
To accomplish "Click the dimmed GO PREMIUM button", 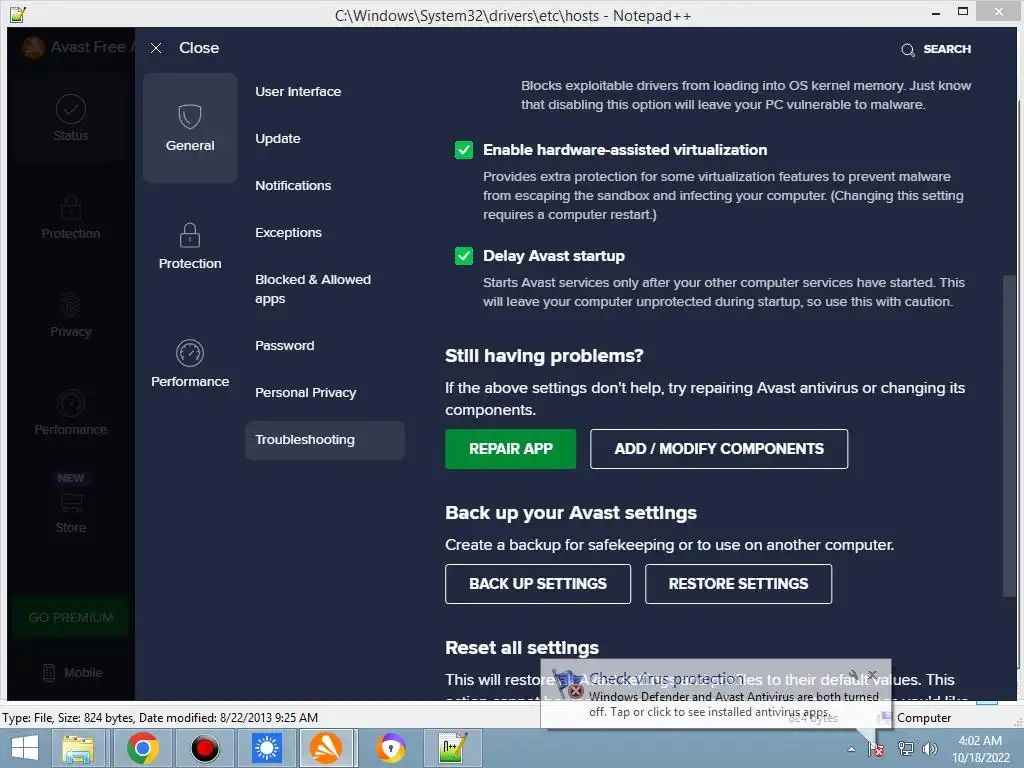I will click(x=71, y=618).
